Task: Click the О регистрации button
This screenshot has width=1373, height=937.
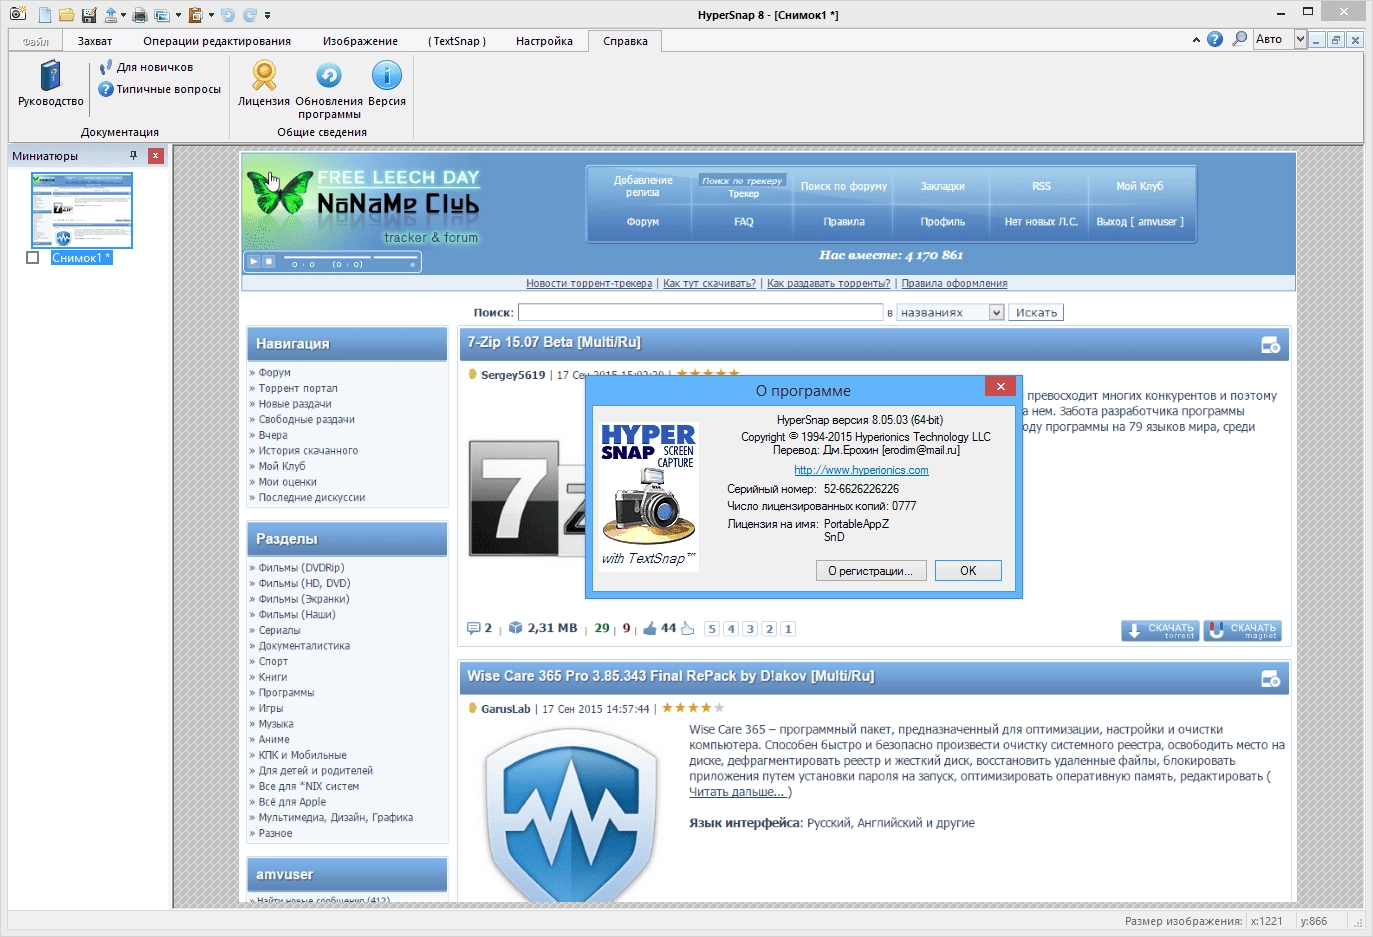Action: tap(870, 571)
